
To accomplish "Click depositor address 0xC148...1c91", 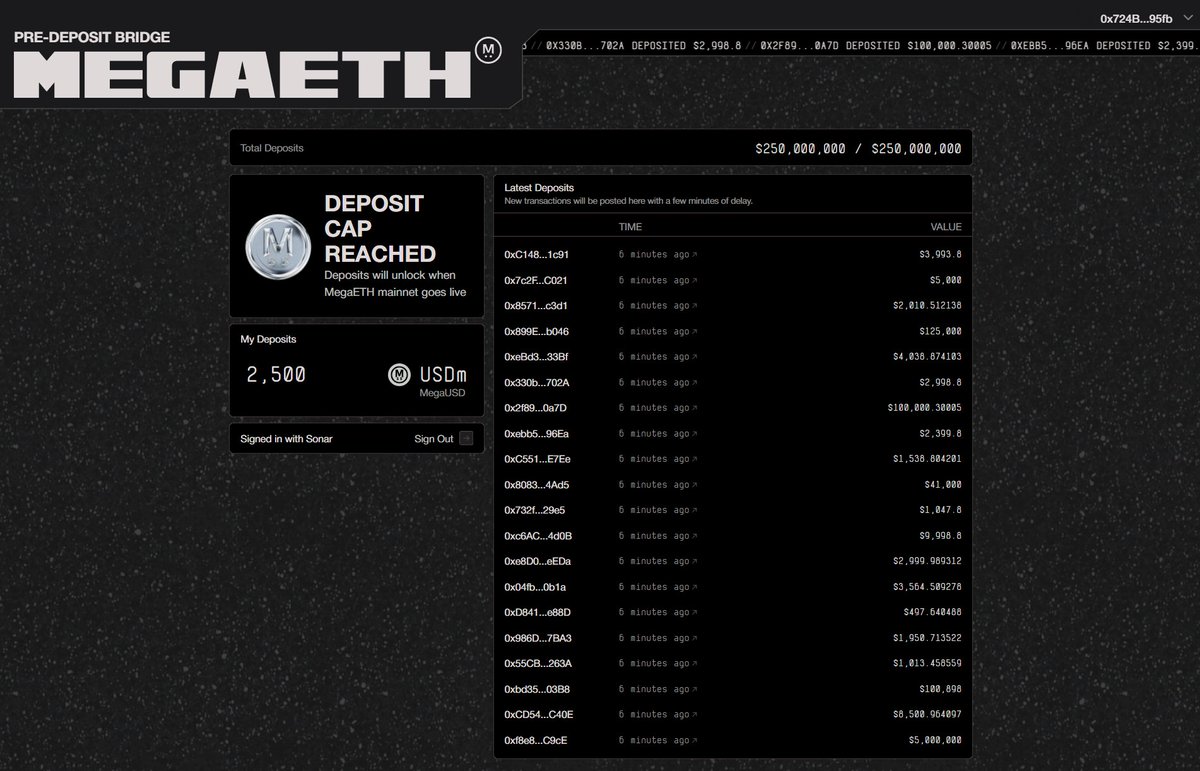I will (x=537, y=254).
